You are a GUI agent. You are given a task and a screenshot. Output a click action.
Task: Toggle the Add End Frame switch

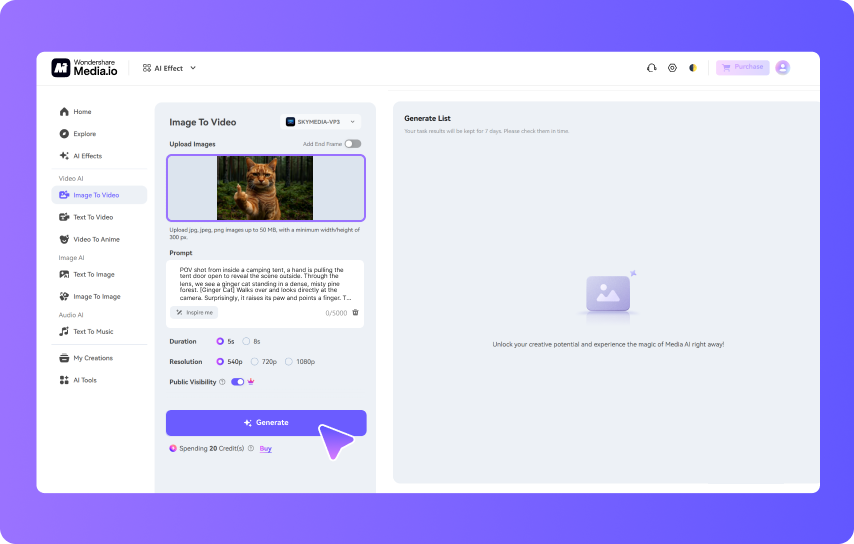353,144
